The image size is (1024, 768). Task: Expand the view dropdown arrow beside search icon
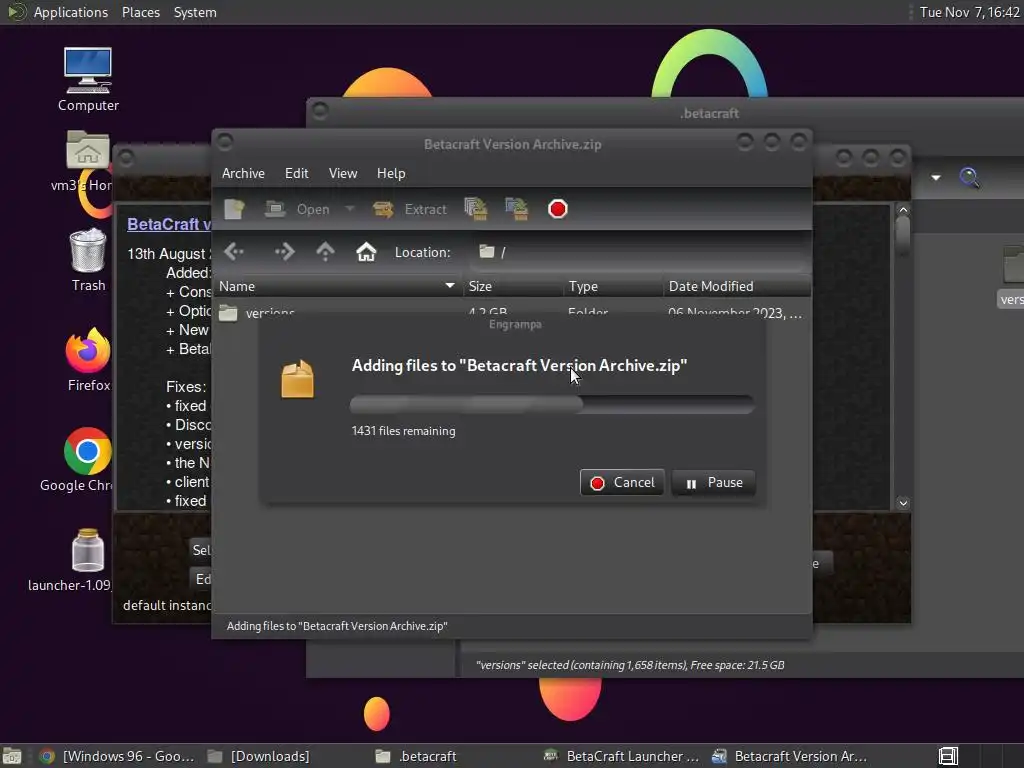[x=936, y=178]
